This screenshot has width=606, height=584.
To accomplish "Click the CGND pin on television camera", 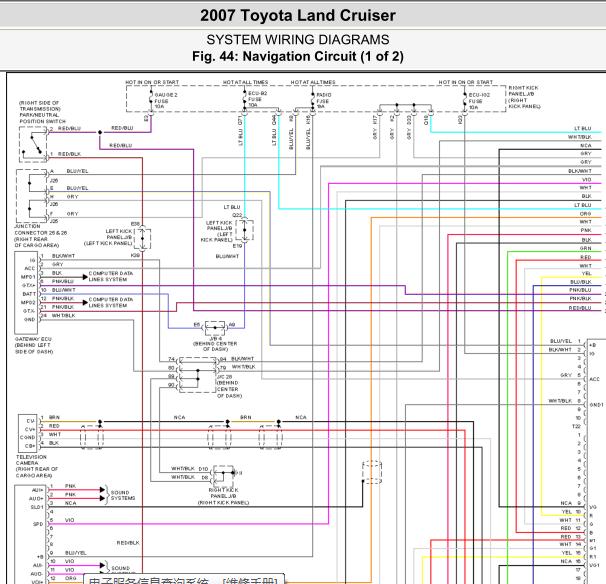I will pyautogui.click(x=27, y=438).
